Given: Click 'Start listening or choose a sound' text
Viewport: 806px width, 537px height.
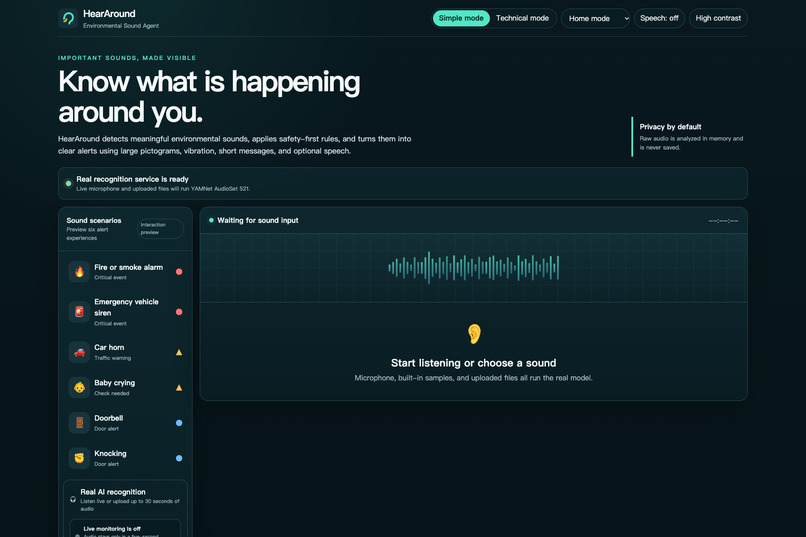Looking at the screenshot, I should point(473,363).
